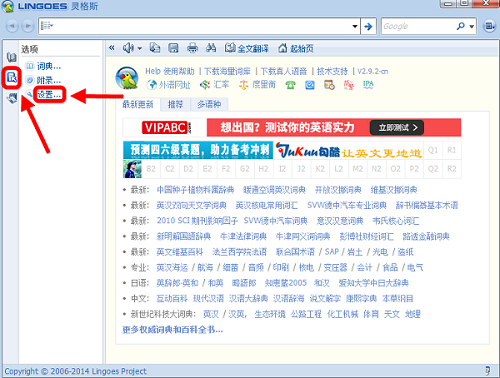Click the copy icon in toolbar
Viewport: 500px width, 378px height.
click(154, 48)
